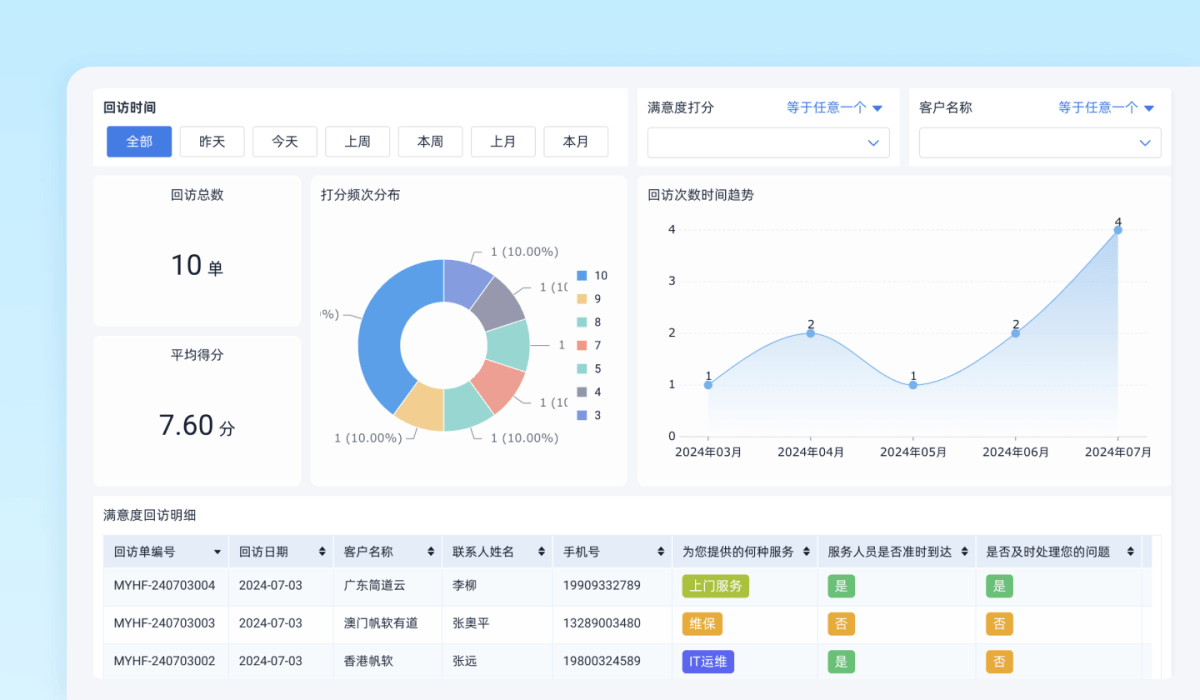This screenshot has width=1200, height=700.
Task: Filter visits by 上月
Action: (x=503, y=142)
